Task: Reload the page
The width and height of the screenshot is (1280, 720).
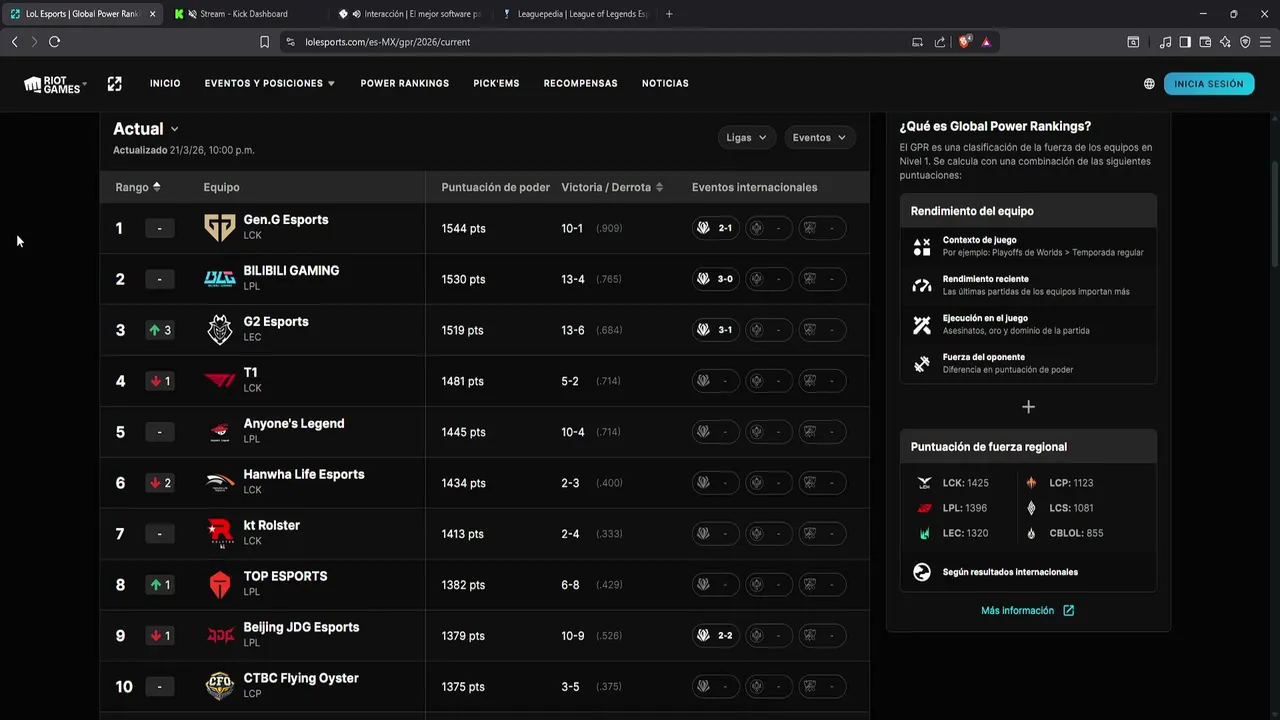Action: click(x=54, y=42)
